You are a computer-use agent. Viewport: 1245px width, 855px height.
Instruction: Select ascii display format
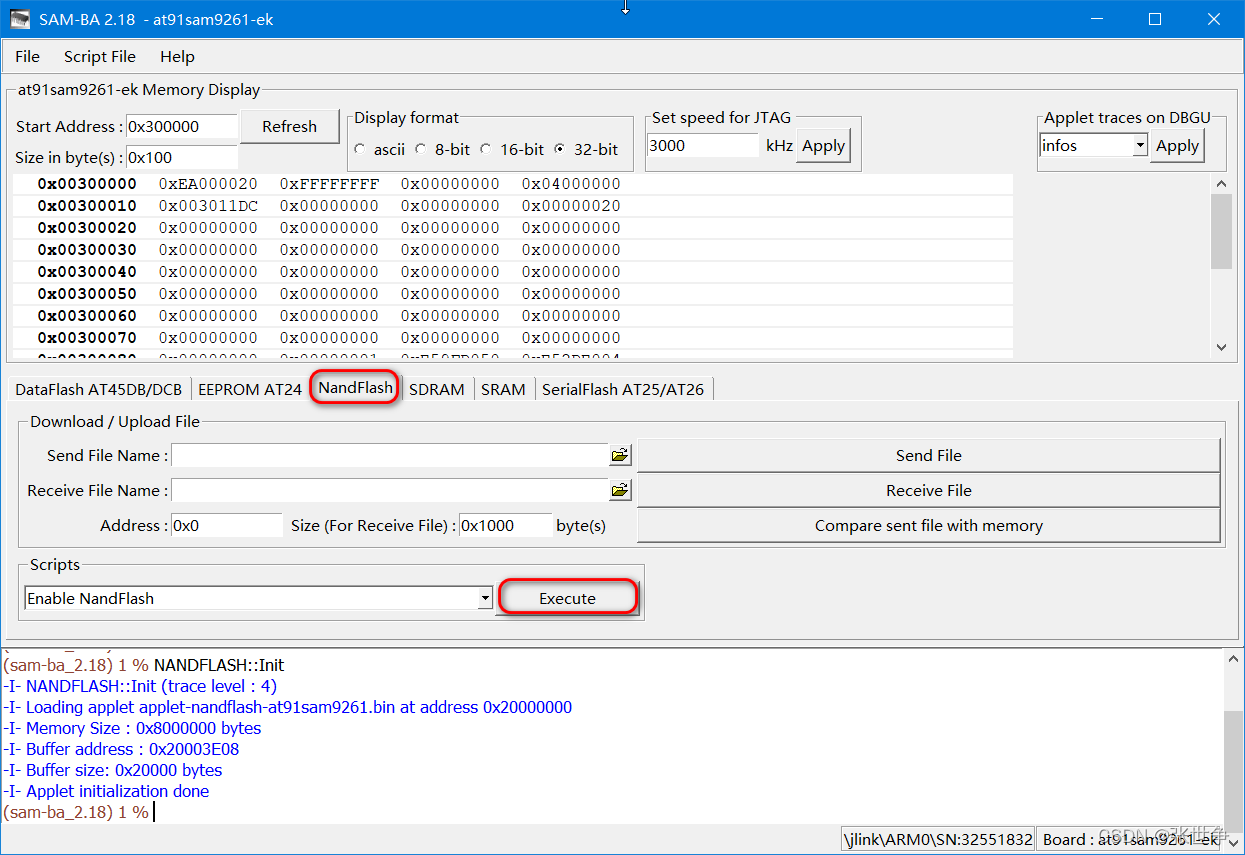pyautogui.click(x=360, y=149)
